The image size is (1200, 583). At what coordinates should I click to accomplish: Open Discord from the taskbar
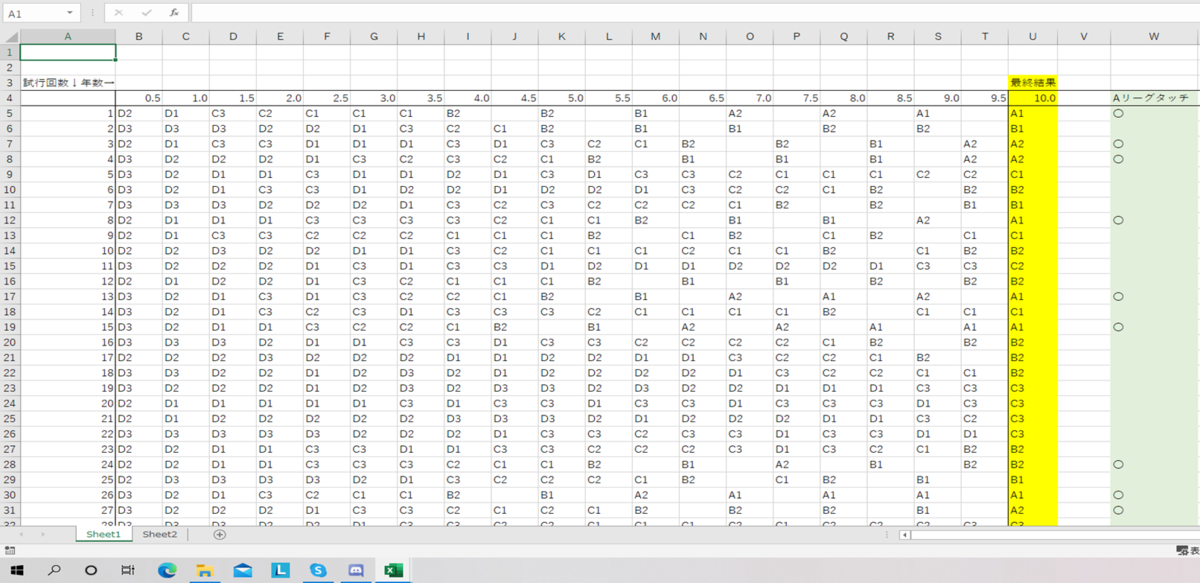pos(356,569)
